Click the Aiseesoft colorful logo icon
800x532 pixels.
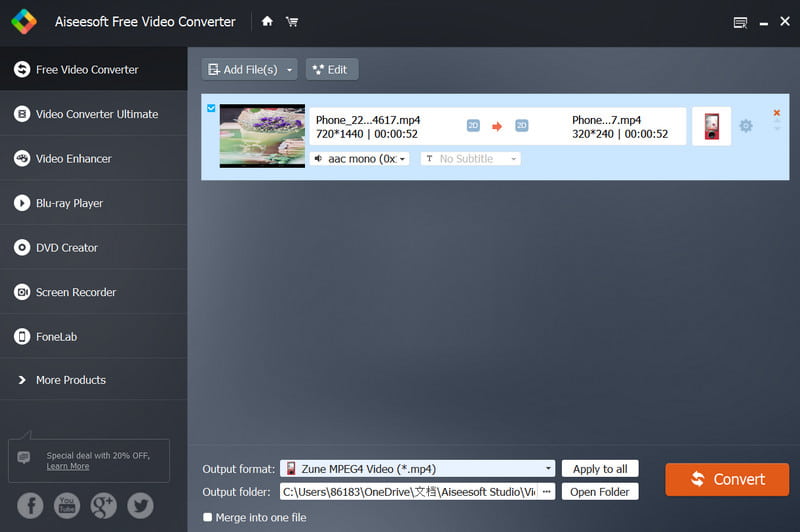point(23,21)
